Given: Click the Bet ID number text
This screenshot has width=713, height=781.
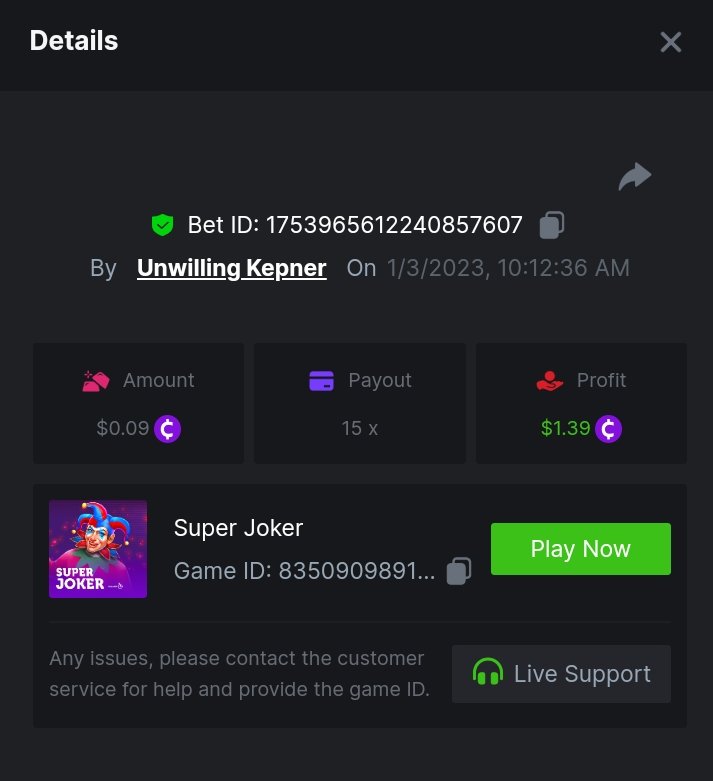Looking at the screenshot, I should click(394, 225).
